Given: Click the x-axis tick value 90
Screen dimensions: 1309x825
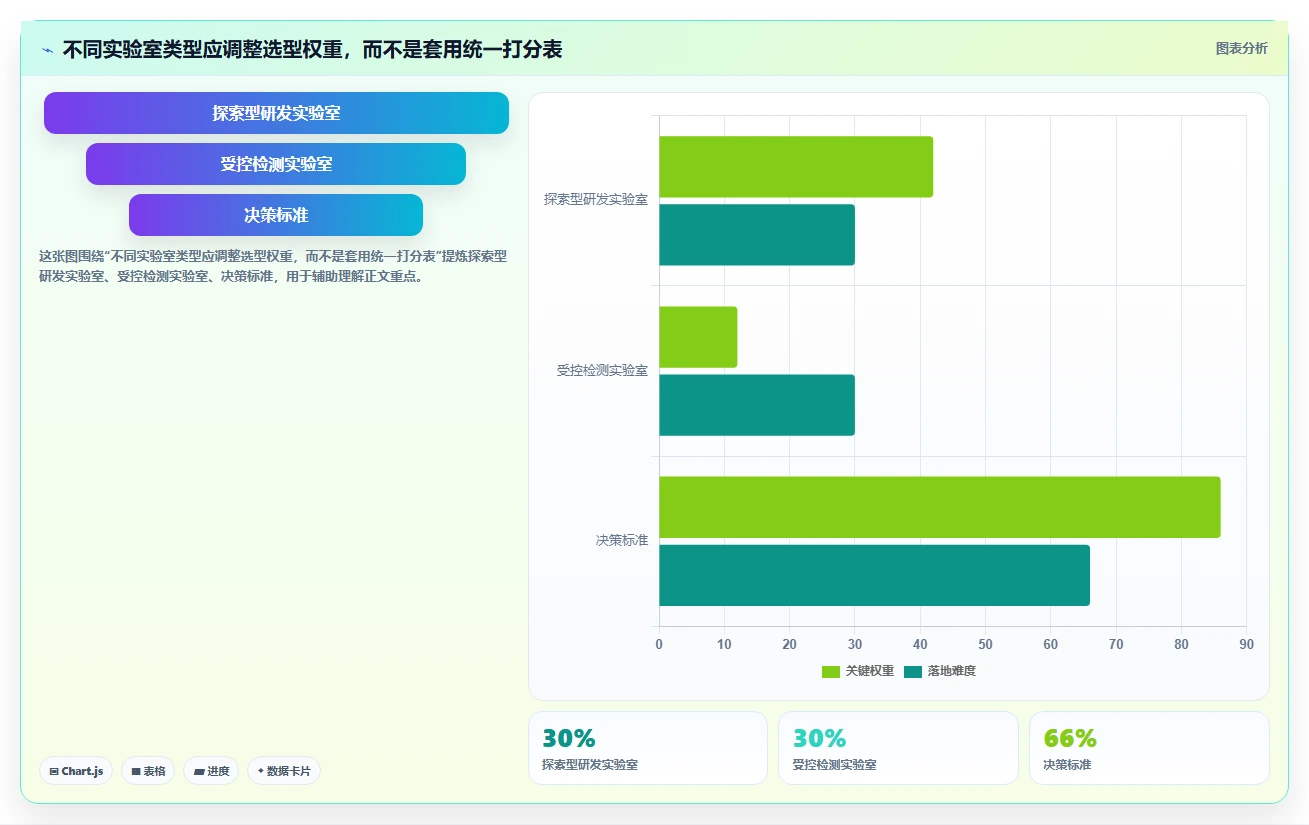Looking at the screenshot, I should pos(1246,644).
